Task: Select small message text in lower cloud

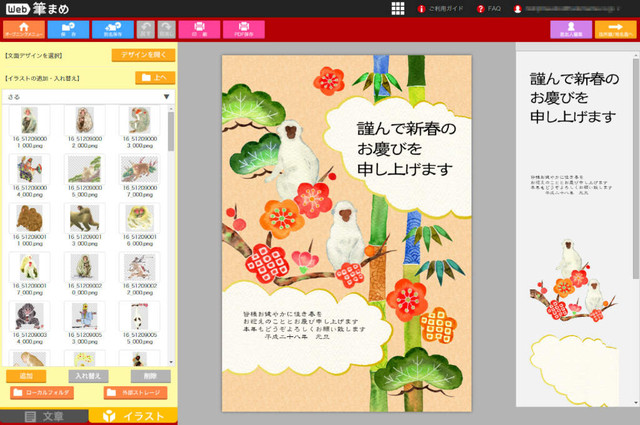Action: (x=304, y=325)
